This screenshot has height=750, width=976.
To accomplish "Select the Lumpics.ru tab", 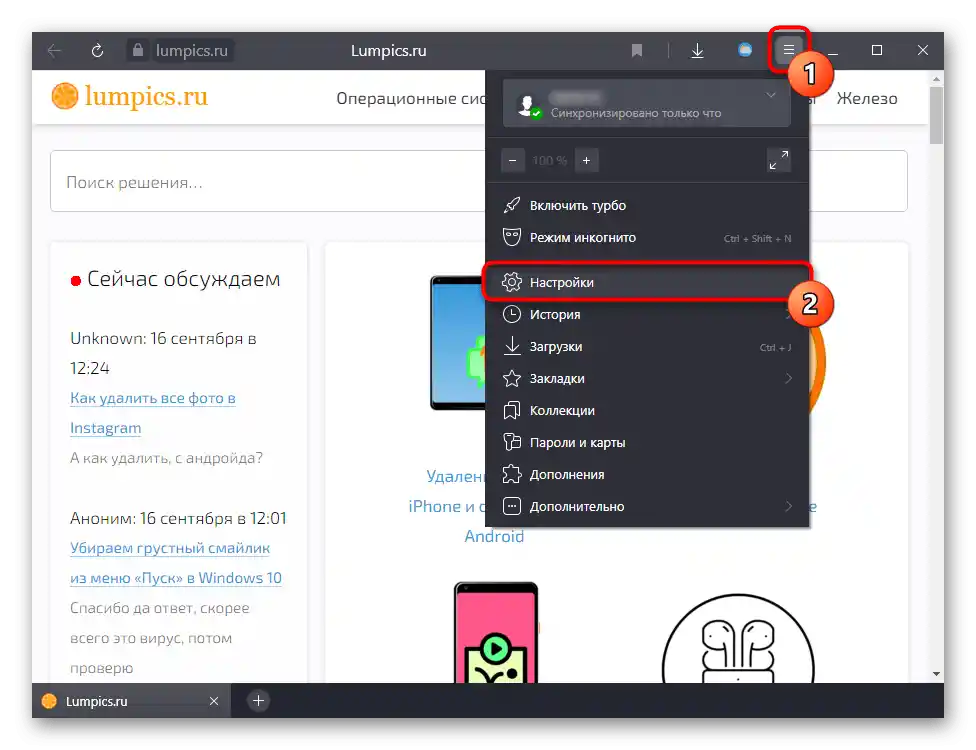I will click(131, 701).
